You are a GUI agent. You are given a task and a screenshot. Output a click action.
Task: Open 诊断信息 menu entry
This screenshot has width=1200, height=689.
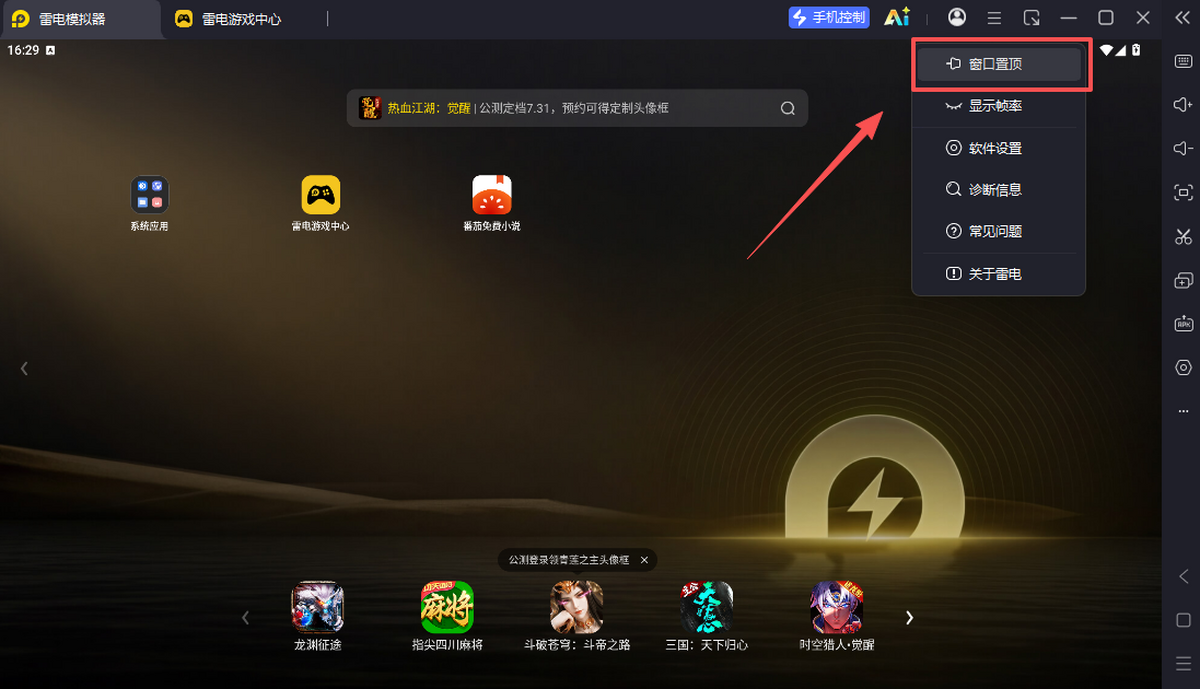[x=998, y=189]
